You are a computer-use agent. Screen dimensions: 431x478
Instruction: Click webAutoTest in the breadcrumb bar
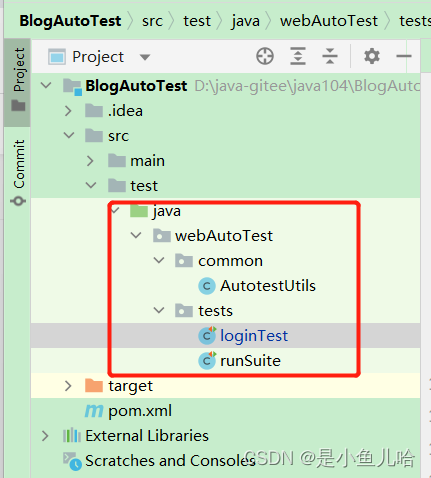329,21
